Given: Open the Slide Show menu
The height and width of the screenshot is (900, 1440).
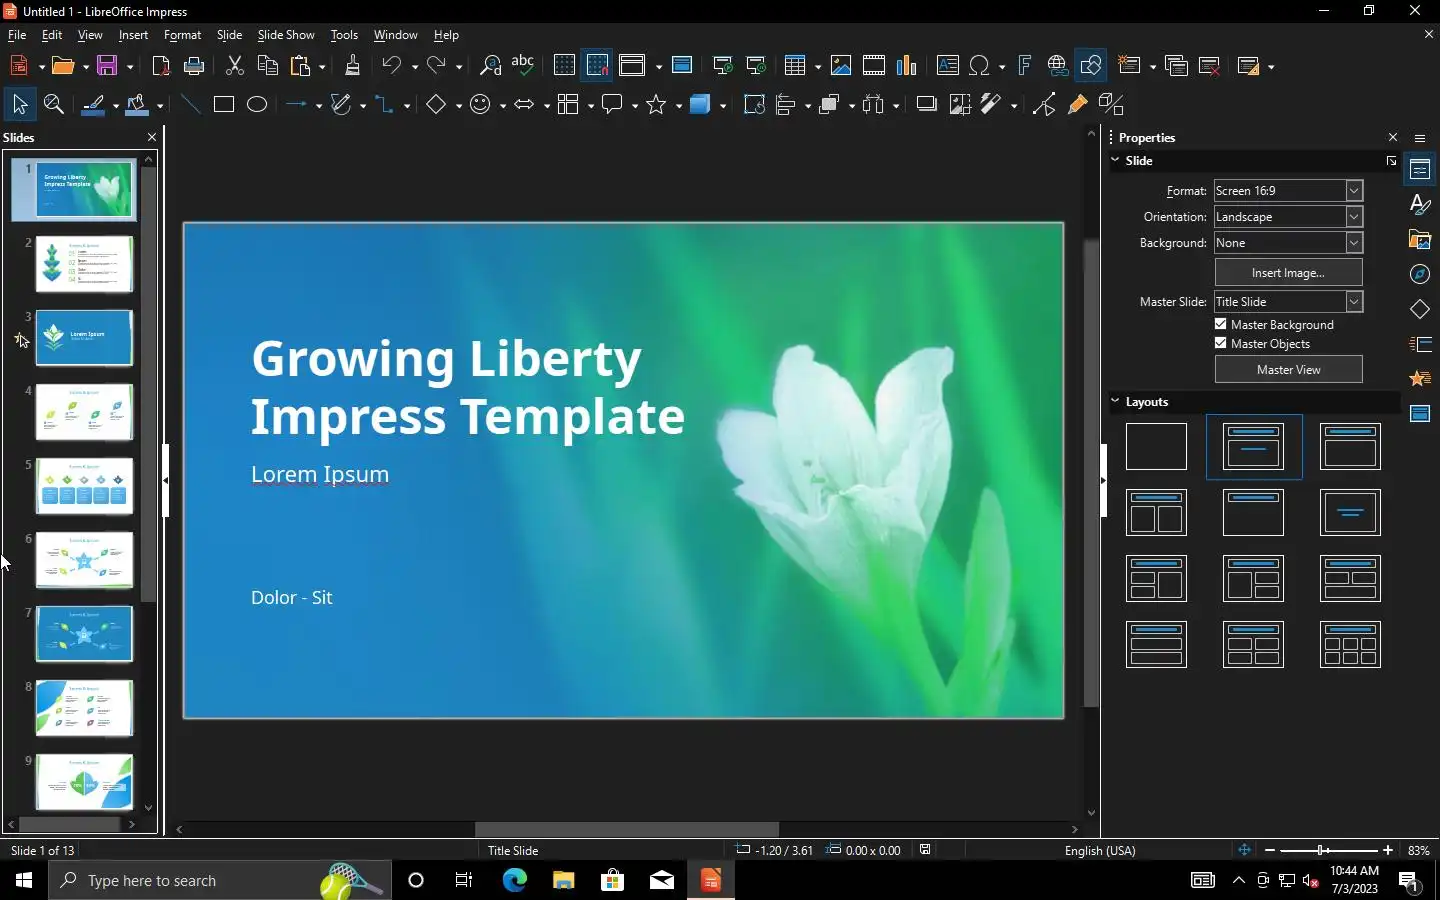Looking at the screenshot, I should (286, 35).
